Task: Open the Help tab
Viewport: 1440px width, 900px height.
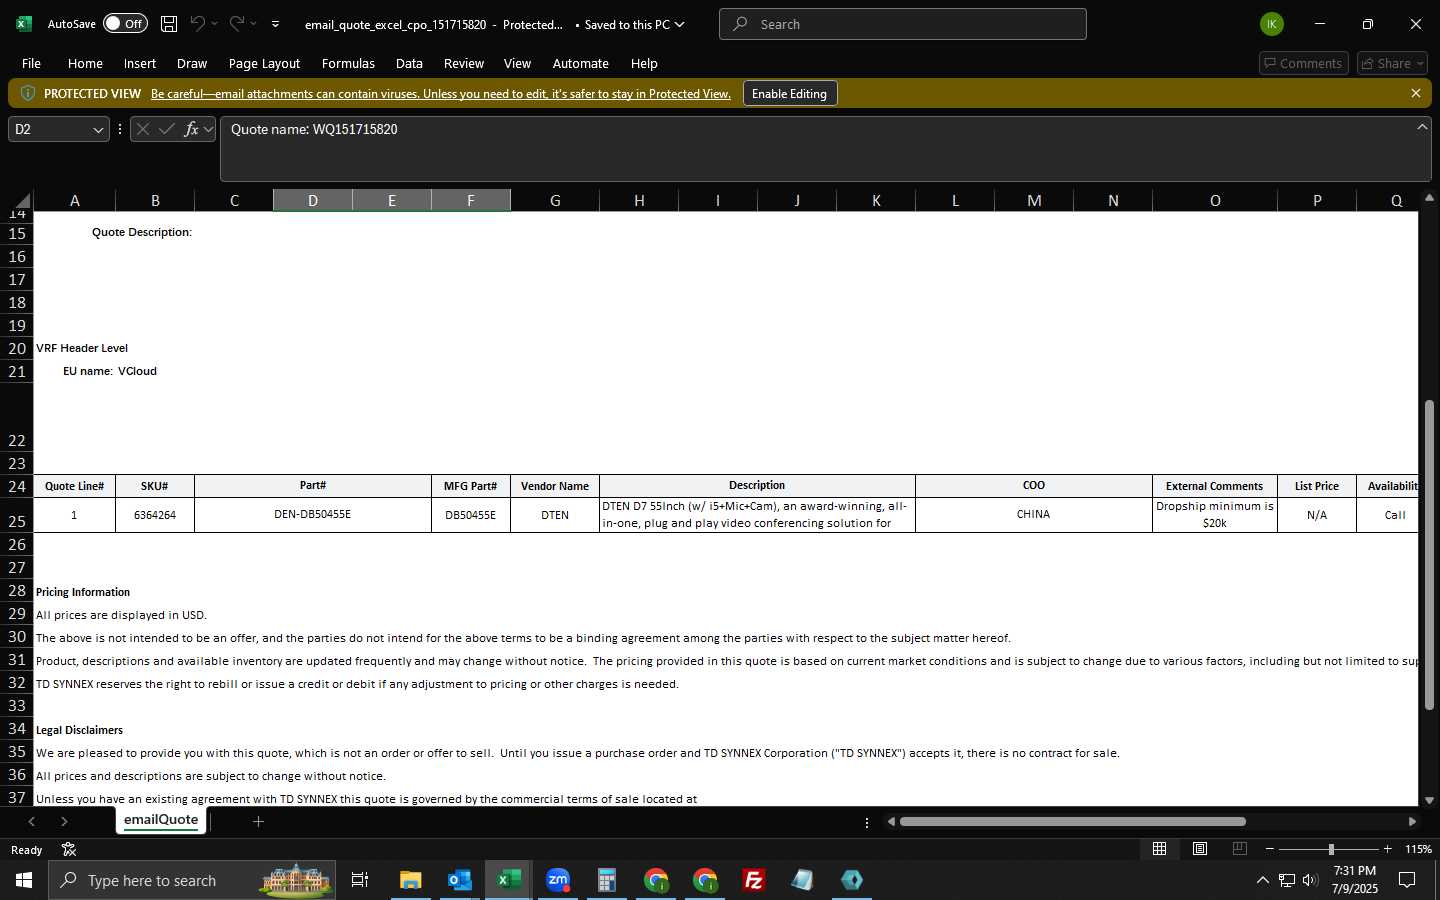Action: pos(644,63)
